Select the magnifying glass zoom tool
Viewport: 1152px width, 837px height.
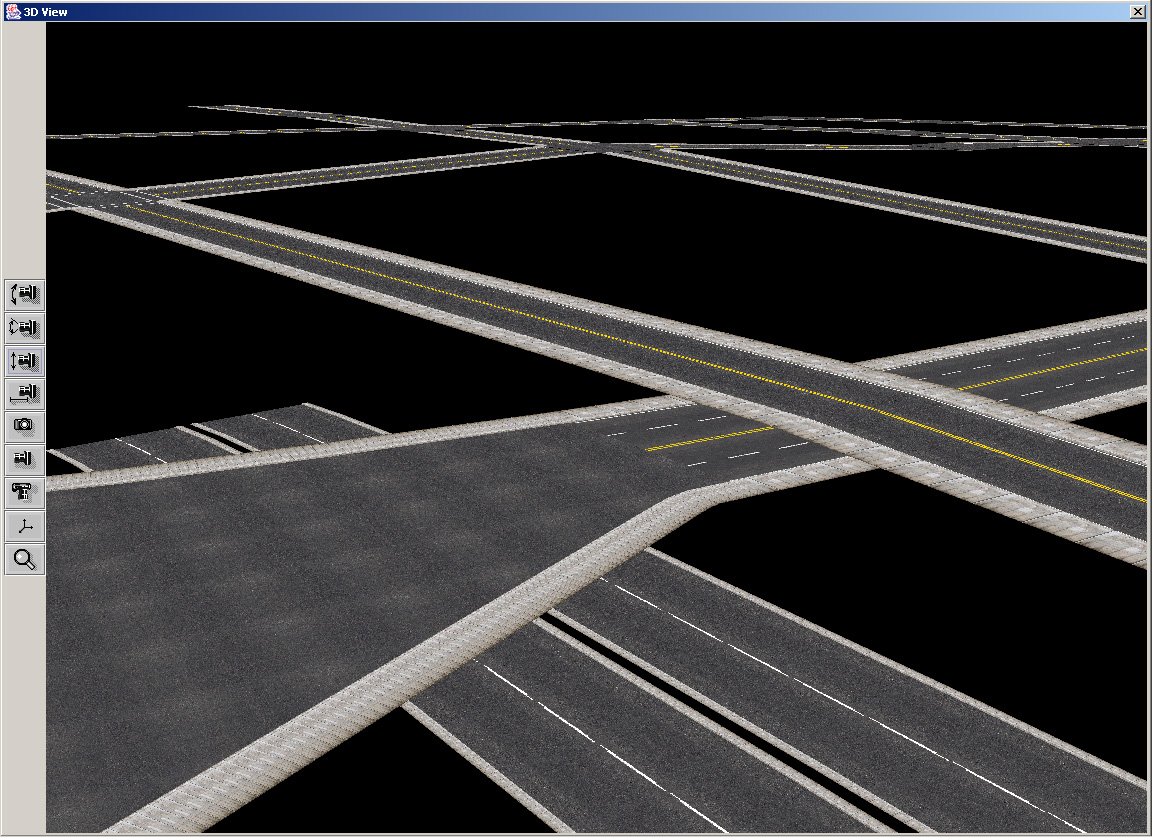25,559
